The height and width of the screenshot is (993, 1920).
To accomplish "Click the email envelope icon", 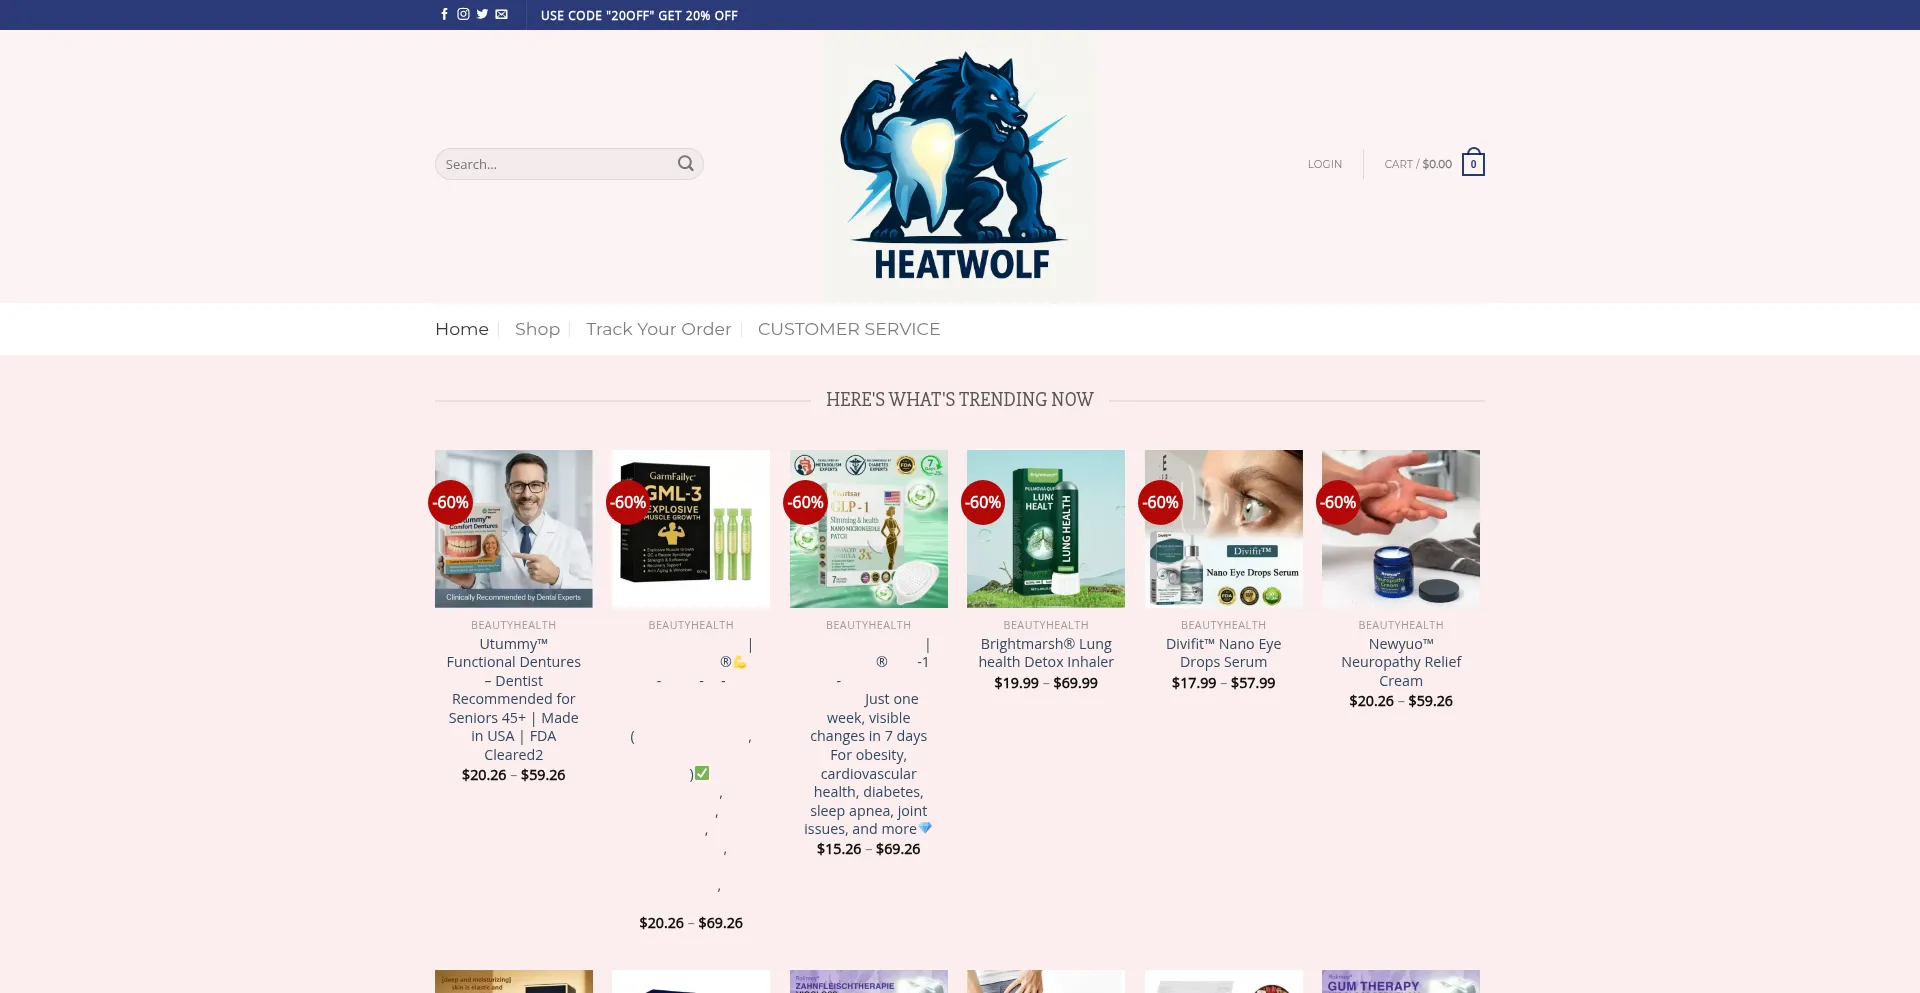I will click(501, 14).
